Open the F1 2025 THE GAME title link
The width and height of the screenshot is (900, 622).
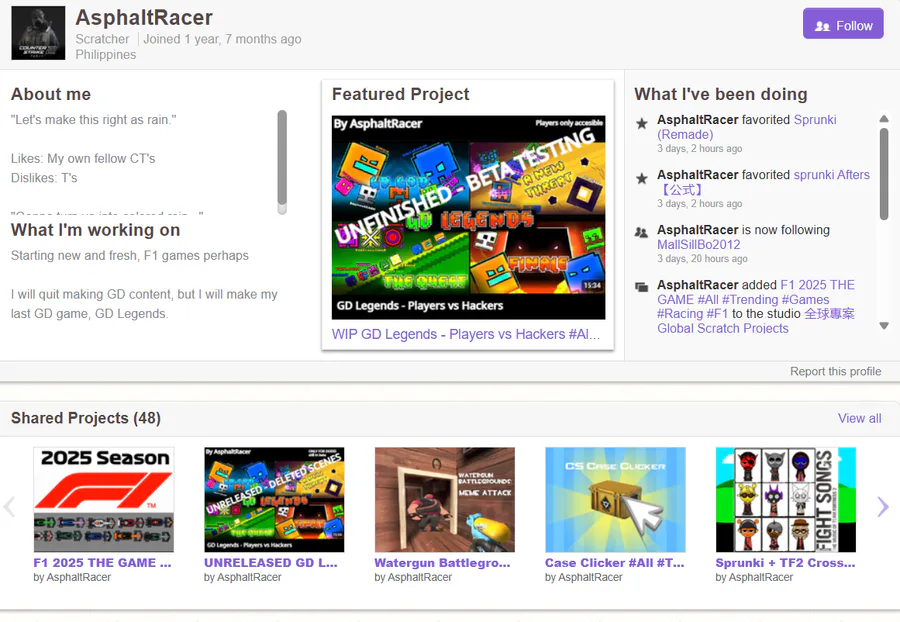pos(102,563)
